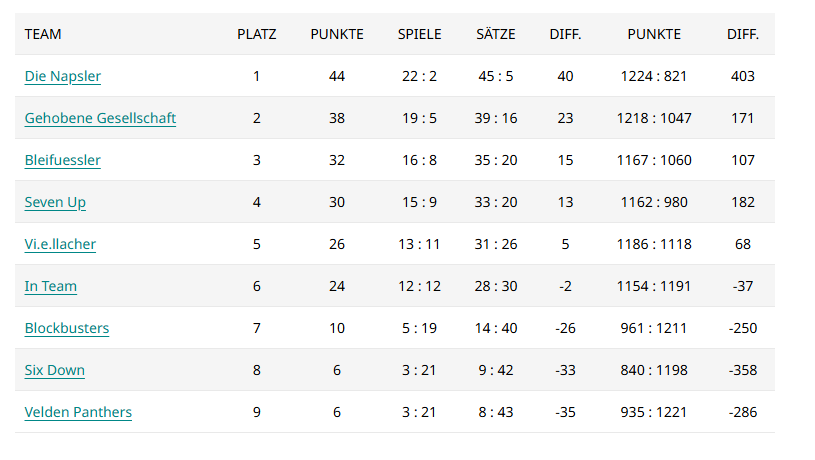815x460 pixels.
Task: Open the Die Napsler team link
Action: tap(62, 76)
